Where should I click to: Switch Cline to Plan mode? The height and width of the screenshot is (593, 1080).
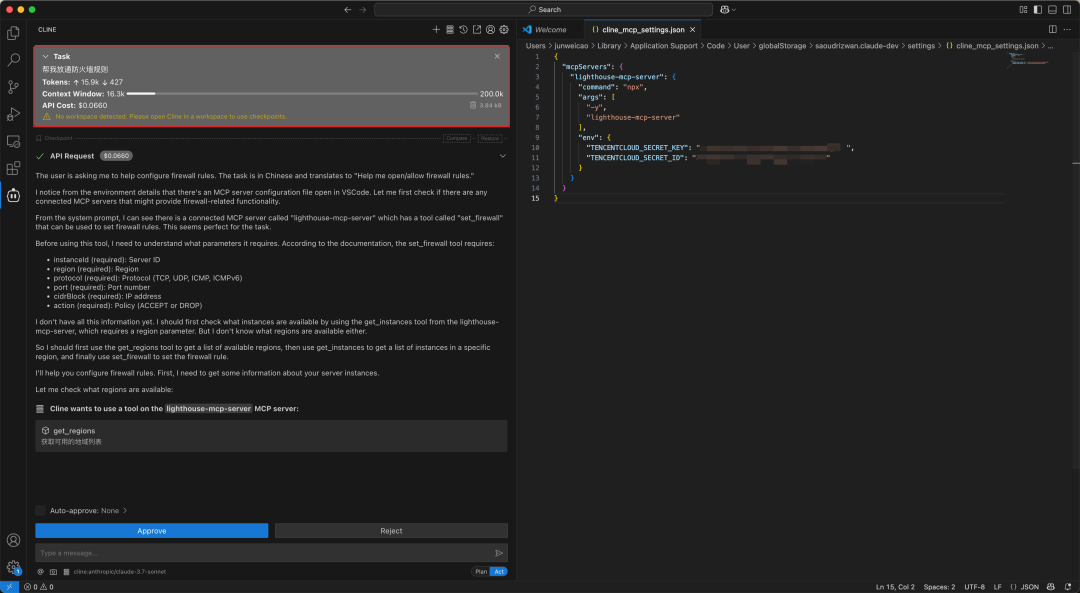481,572
